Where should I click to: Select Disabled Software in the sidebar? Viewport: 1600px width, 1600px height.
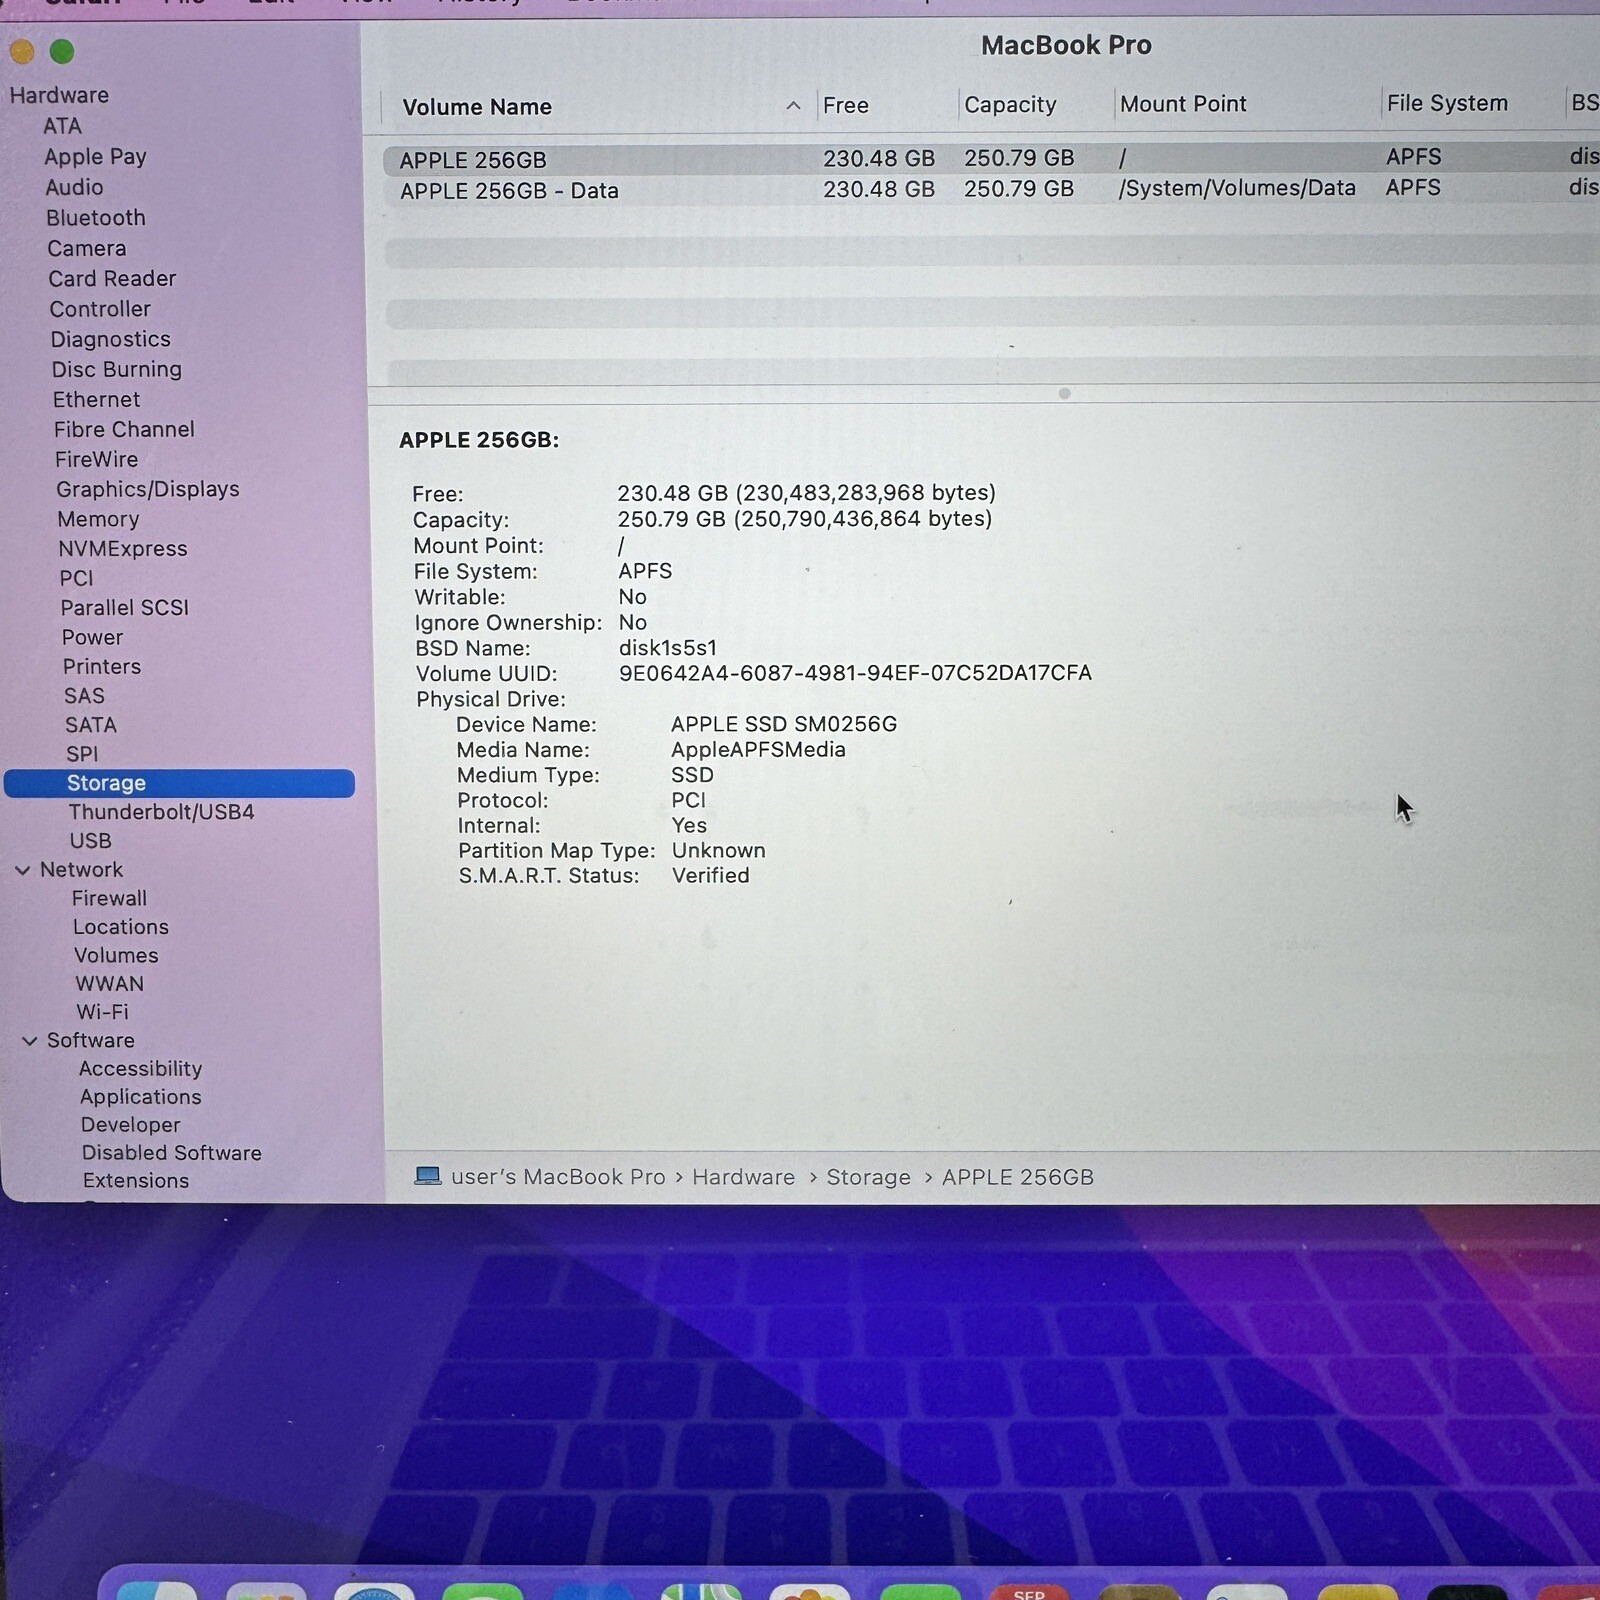click(171, 1153)
